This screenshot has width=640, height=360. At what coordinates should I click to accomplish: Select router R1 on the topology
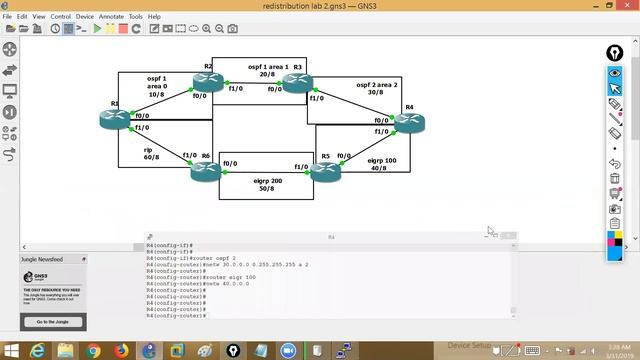click(x=115, y=119)
